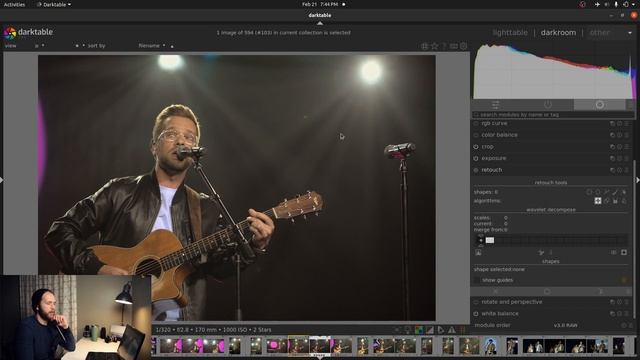Collapse the top panel arrow handle
The image size is (640, 360).
[320, 23]
